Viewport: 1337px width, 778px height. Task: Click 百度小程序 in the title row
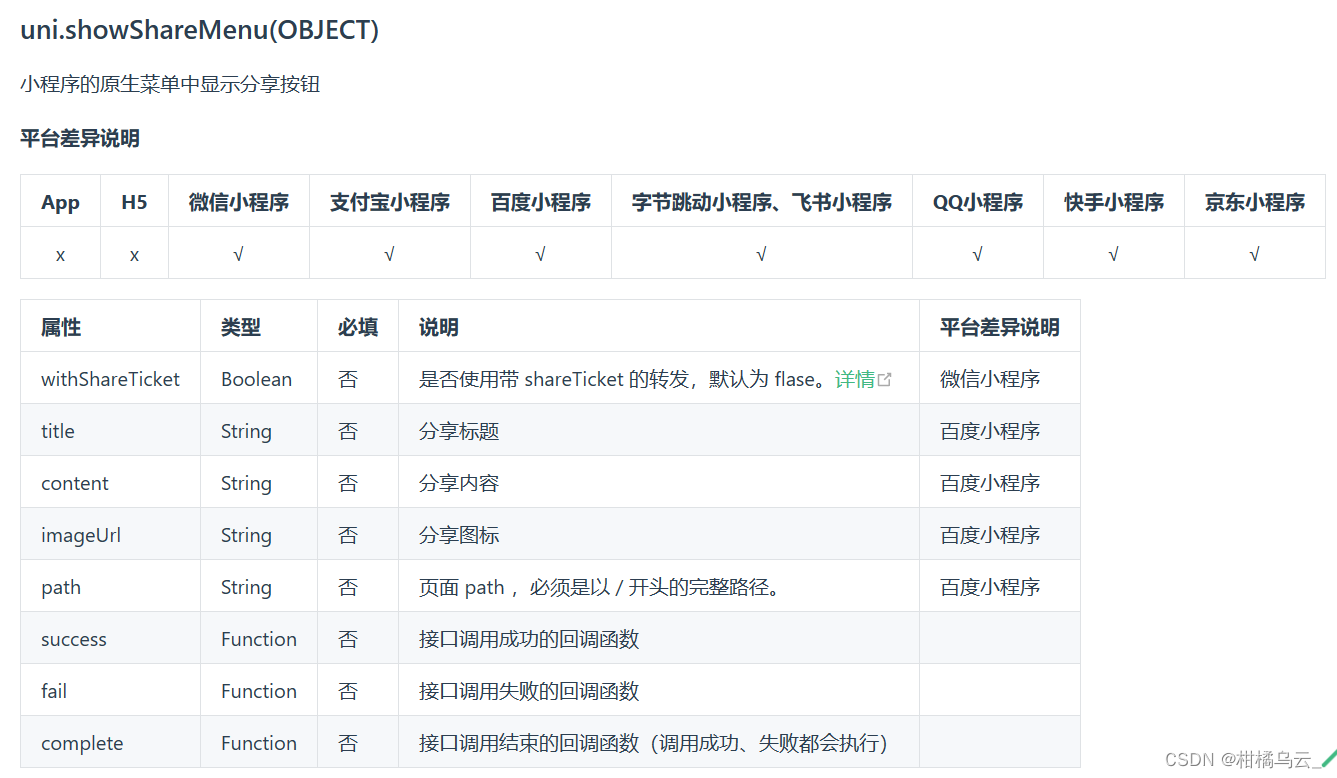pyautogui.click(x=990, y=431)
